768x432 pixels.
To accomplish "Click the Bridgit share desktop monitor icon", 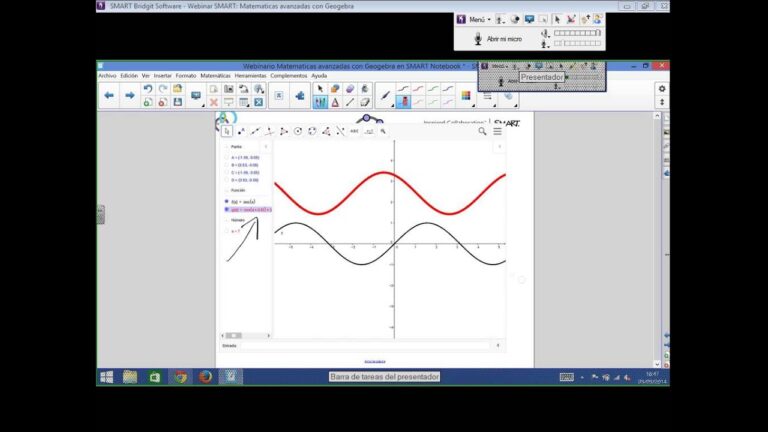I will (529, 19).
